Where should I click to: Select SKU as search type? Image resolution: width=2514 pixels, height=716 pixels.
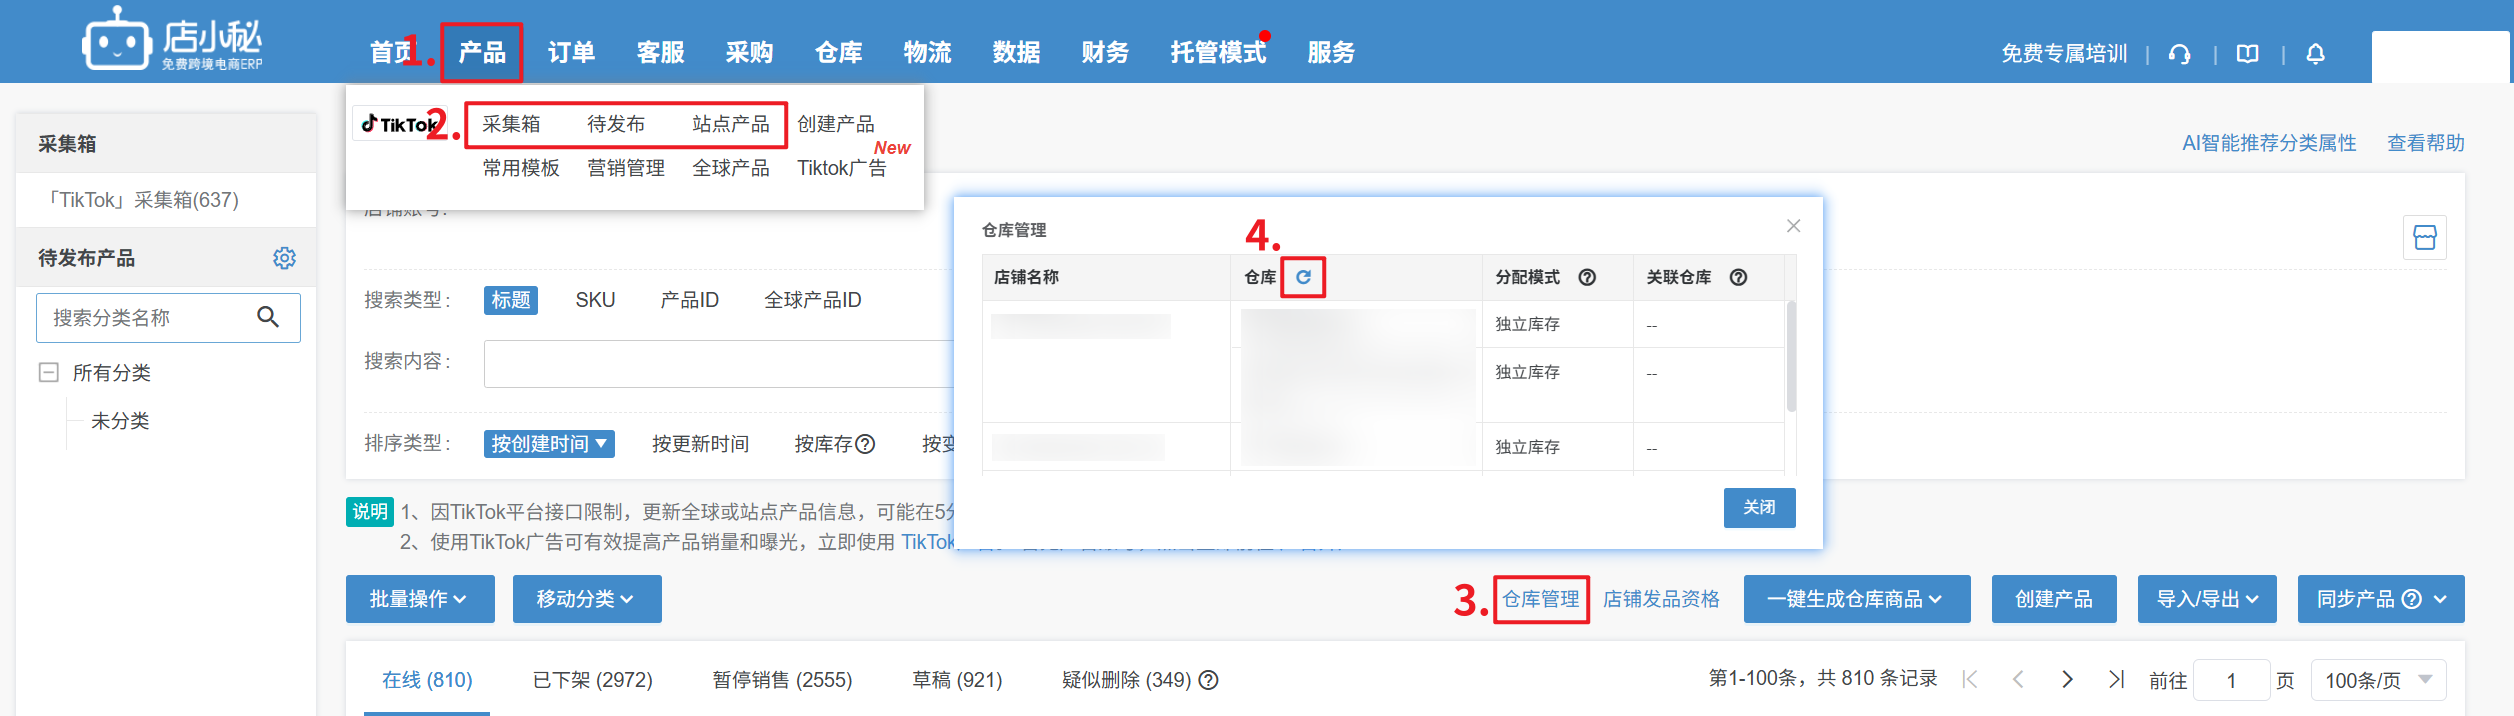point(595,300)
